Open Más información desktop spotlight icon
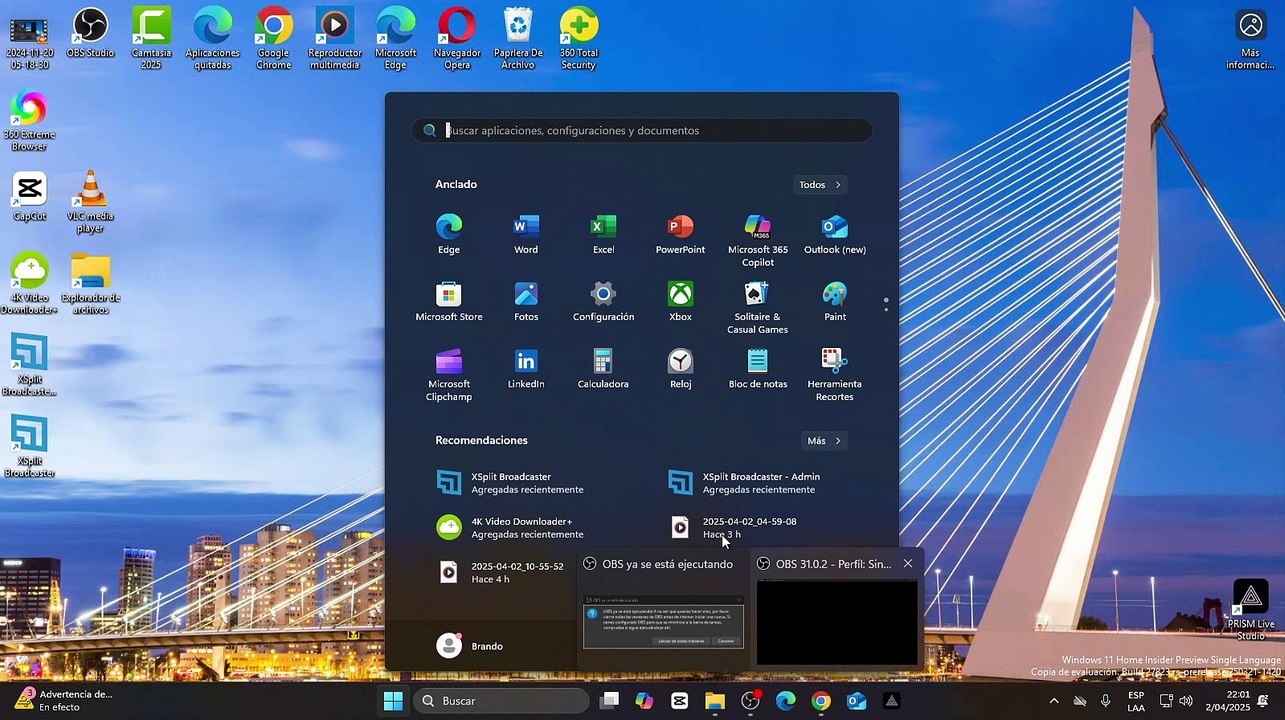Viewport: 1285px width, 720px height. tap(1250, 40)
